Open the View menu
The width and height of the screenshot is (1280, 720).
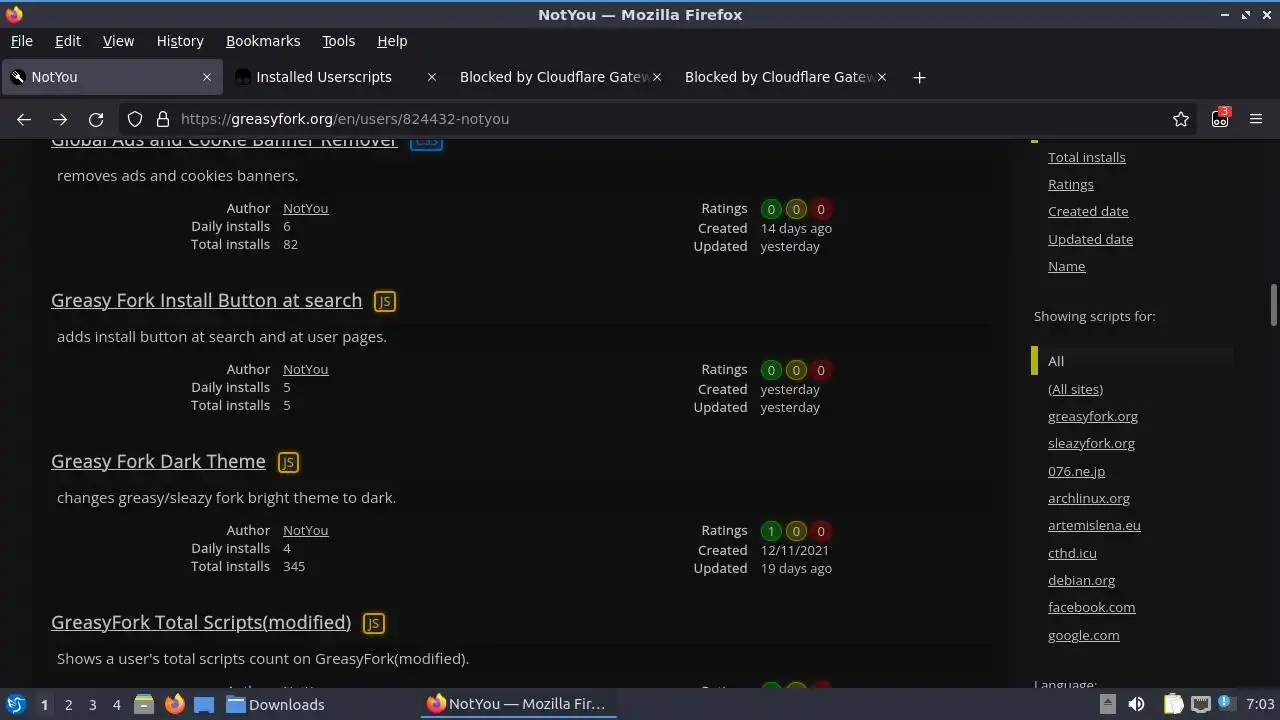click(118, 41)
